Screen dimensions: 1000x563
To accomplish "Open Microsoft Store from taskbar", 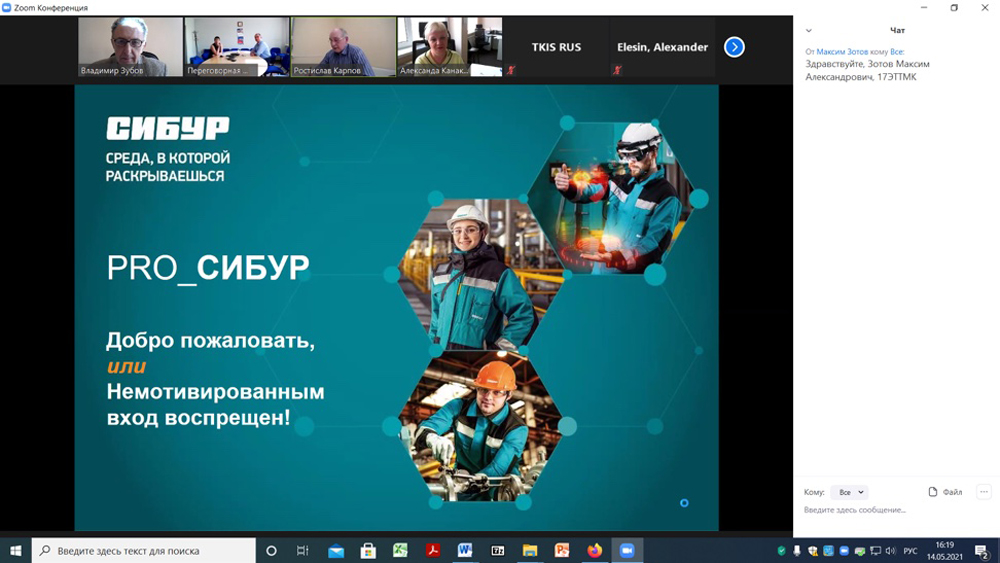I will click(x=368, y=550).
